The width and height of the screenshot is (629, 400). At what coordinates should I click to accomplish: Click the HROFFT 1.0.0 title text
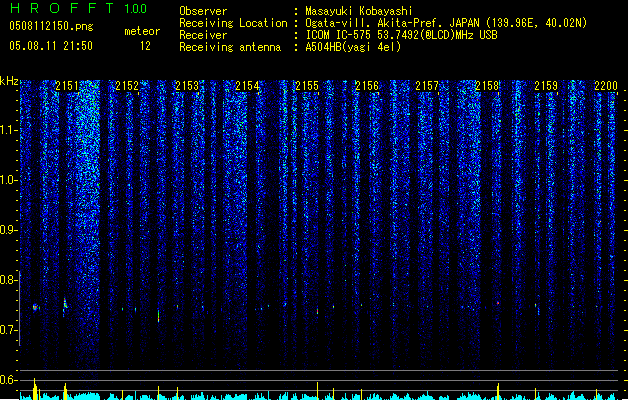[x=78, y=8]
